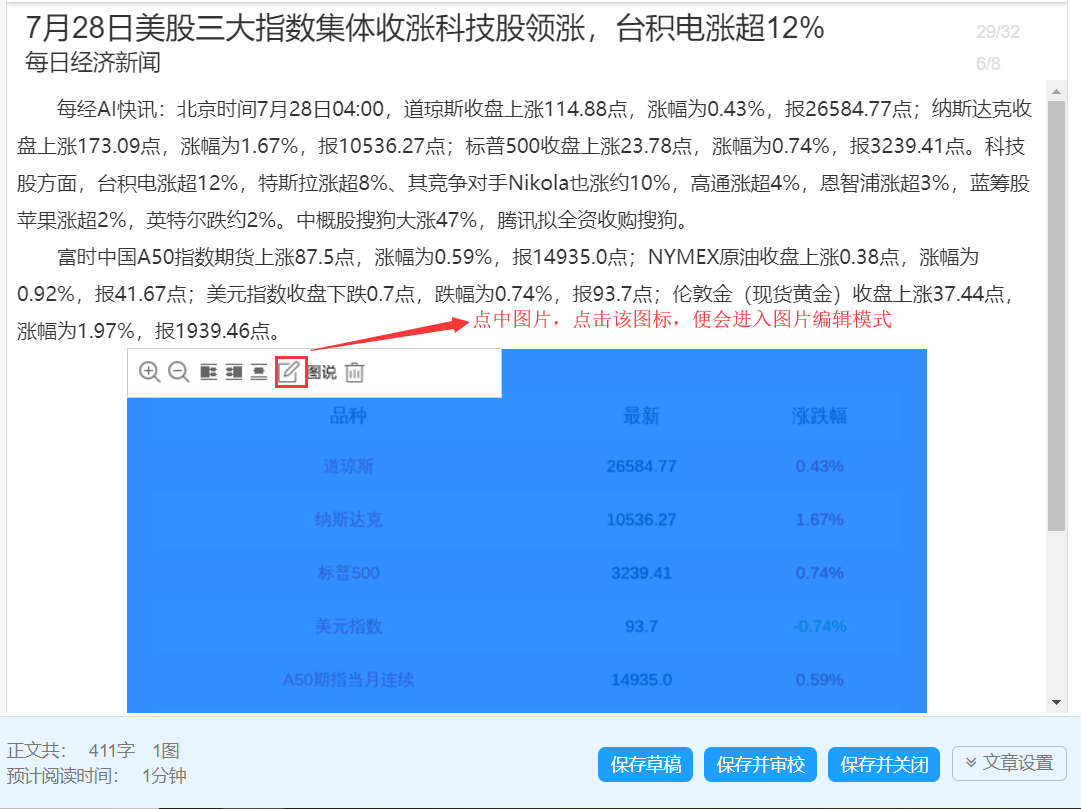This screenshot has height=809, width=1081.
Task: Click the 14935.0 value
Action: pyautogui.click(x=641, y=679)
